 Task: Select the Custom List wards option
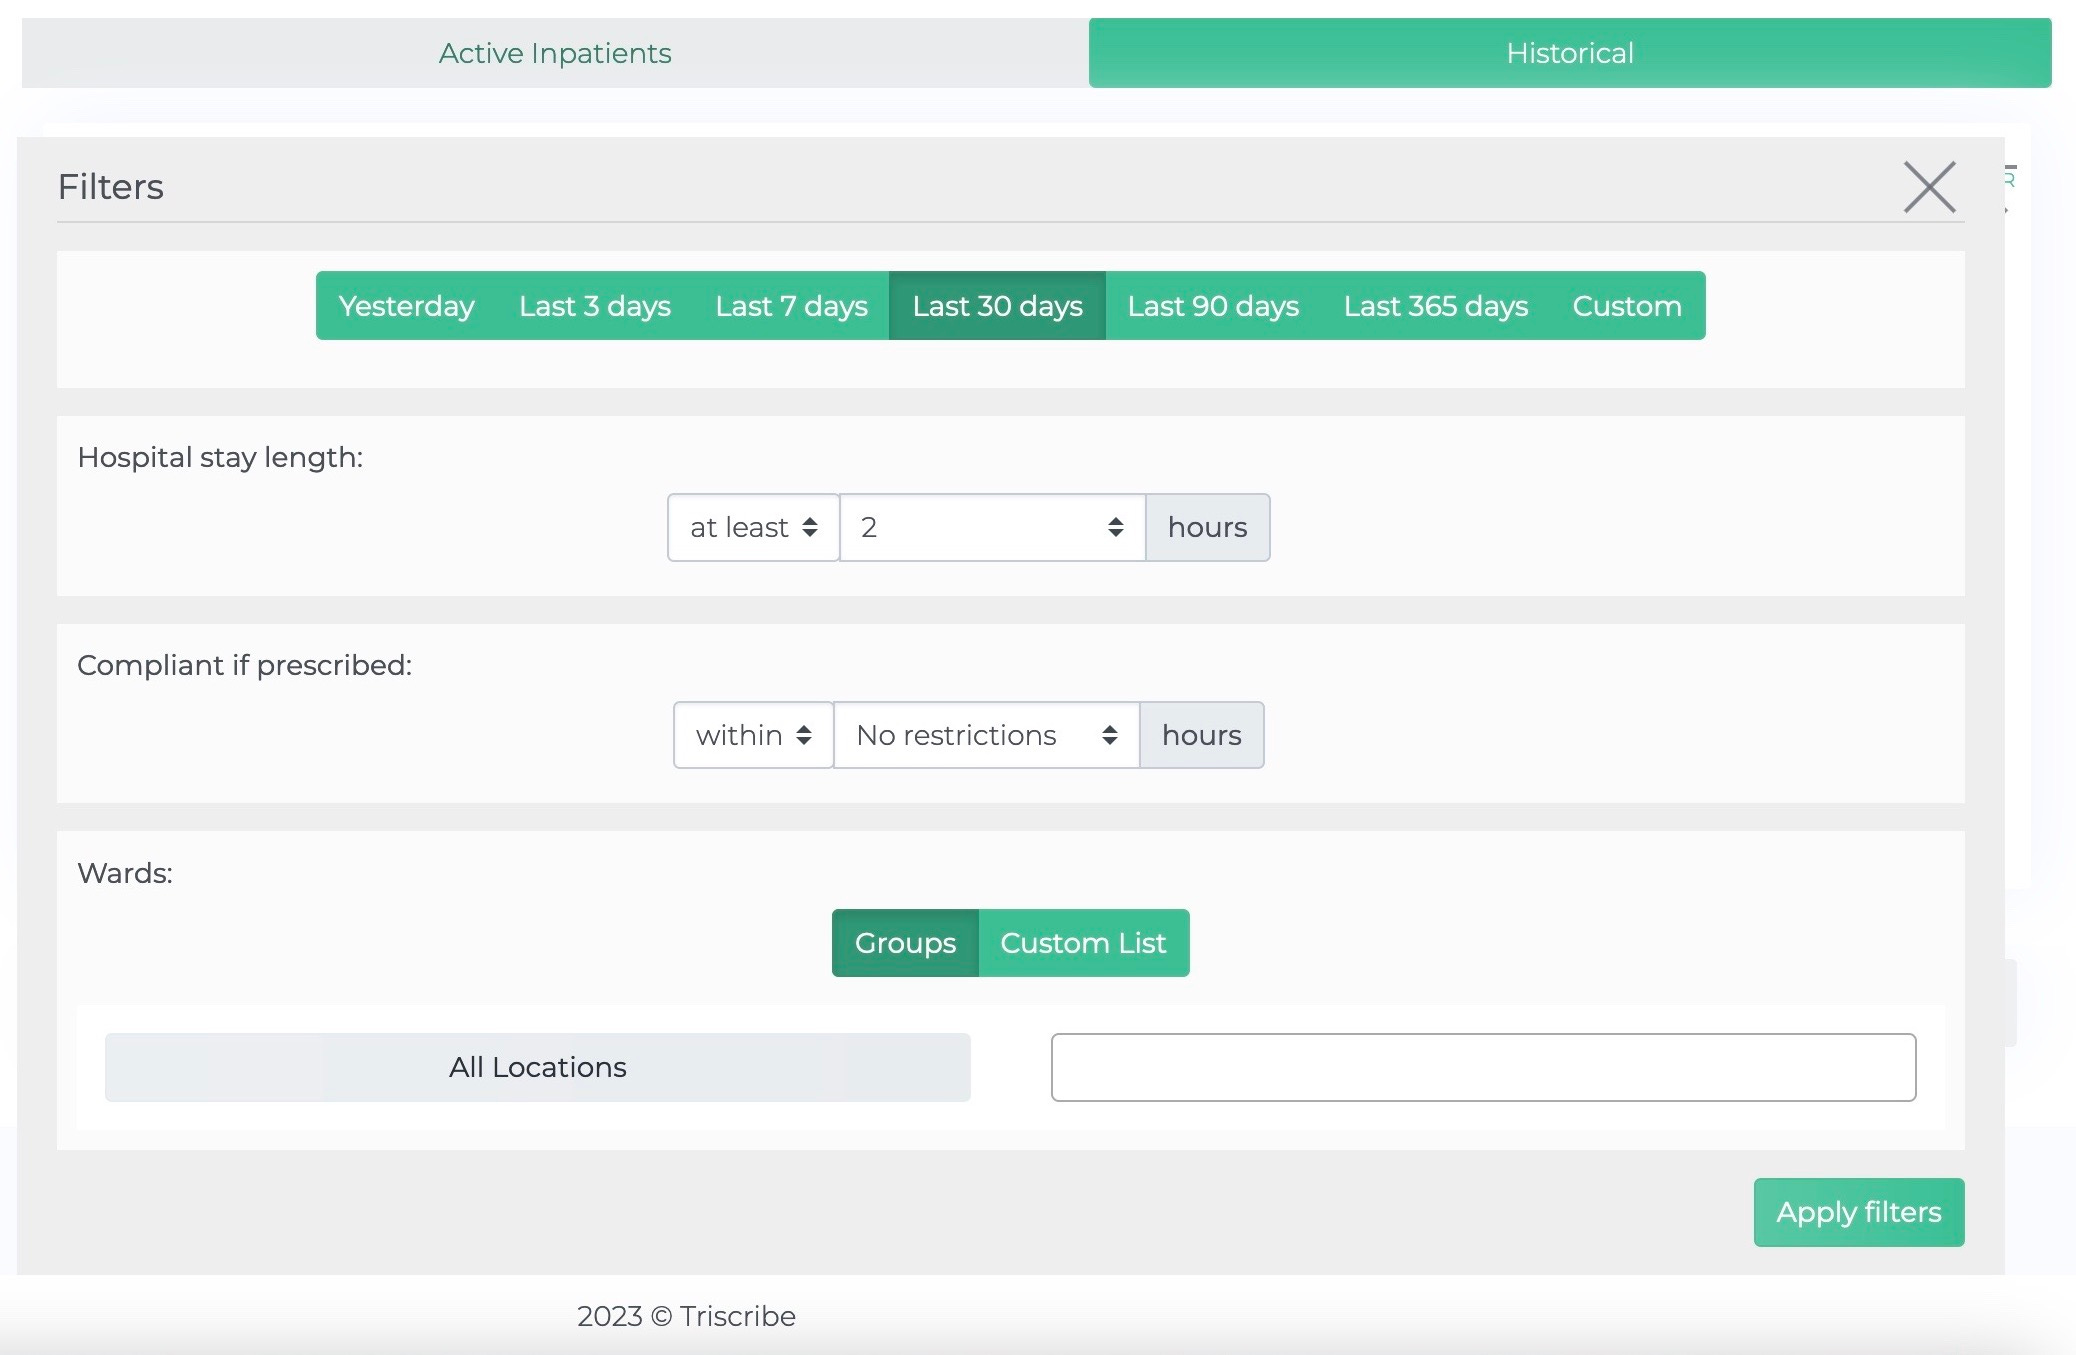pos(1084,943)
